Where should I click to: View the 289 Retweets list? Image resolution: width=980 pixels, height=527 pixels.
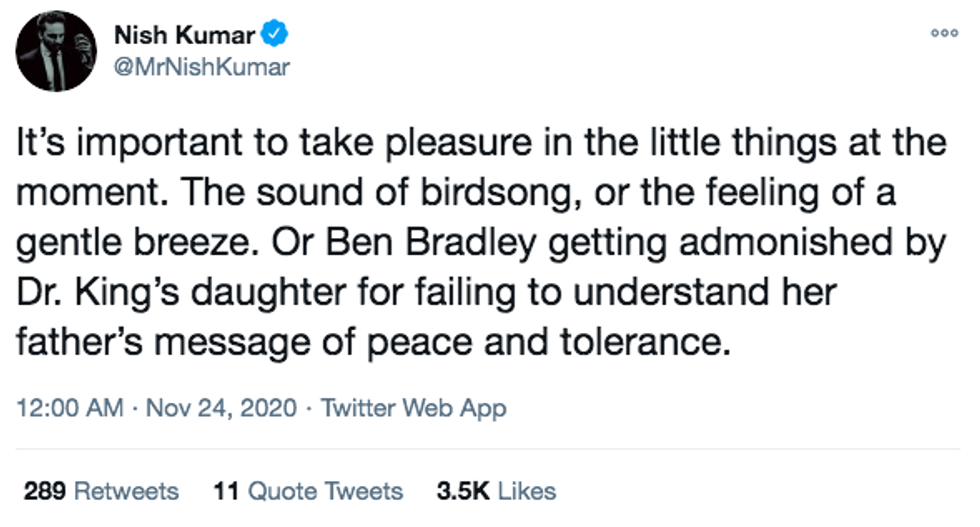(100, 491)
